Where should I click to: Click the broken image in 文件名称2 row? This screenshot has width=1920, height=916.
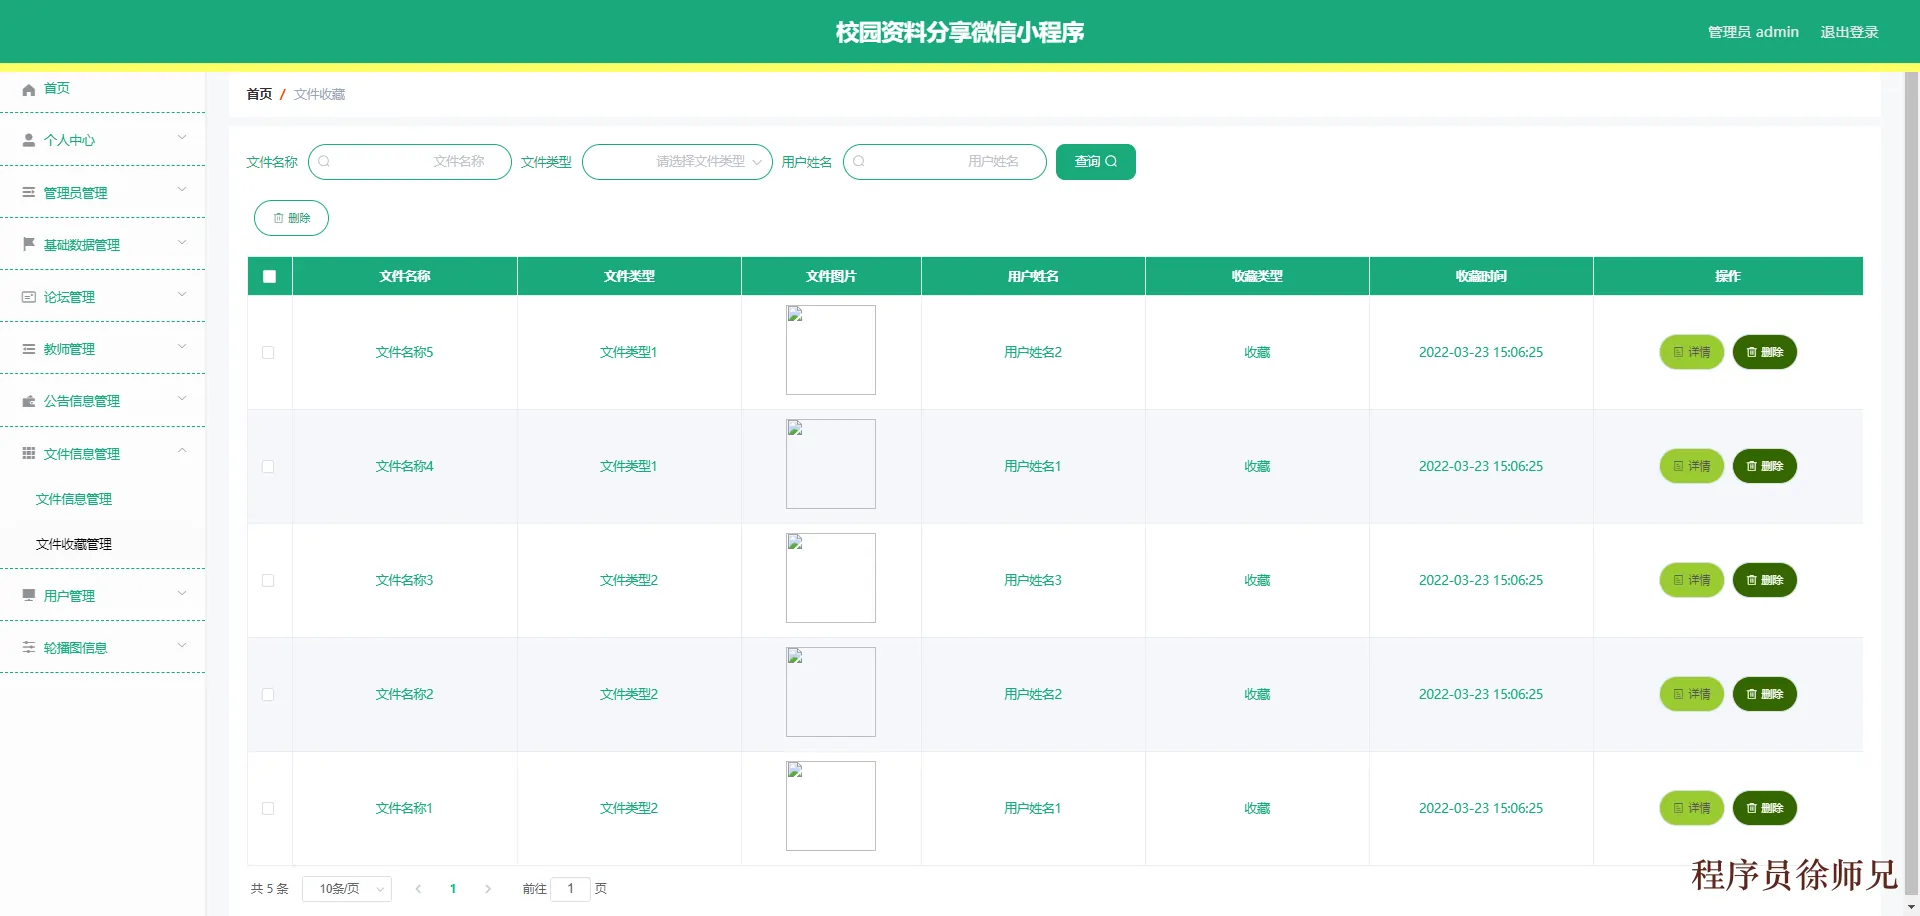tap(831, 692)
